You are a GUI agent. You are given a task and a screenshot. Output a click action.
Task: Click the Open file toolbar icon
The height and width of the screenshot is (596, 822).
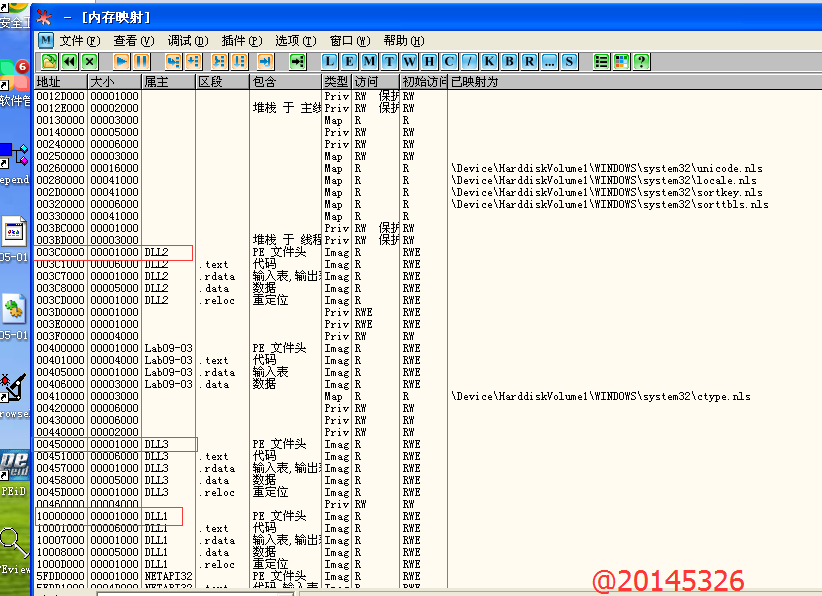coord(48,62)
